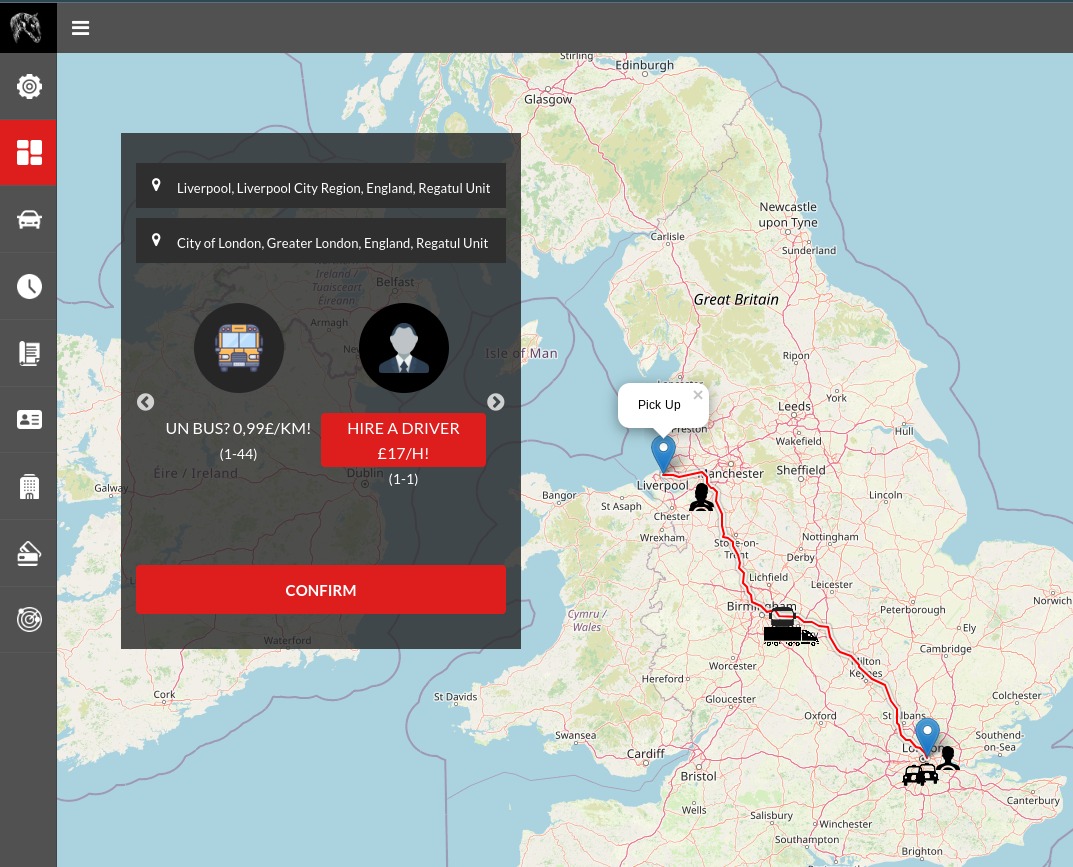This screenshot has width=1073, height=867.
Task: Click the Pick Up popup label
Action: coord(659,404)
